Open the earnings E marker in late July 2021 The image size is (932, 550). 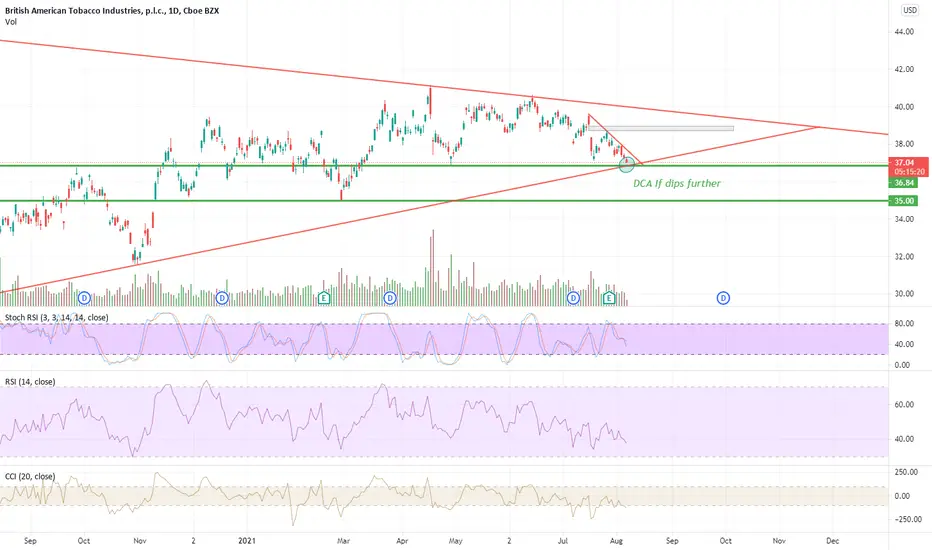609,298
